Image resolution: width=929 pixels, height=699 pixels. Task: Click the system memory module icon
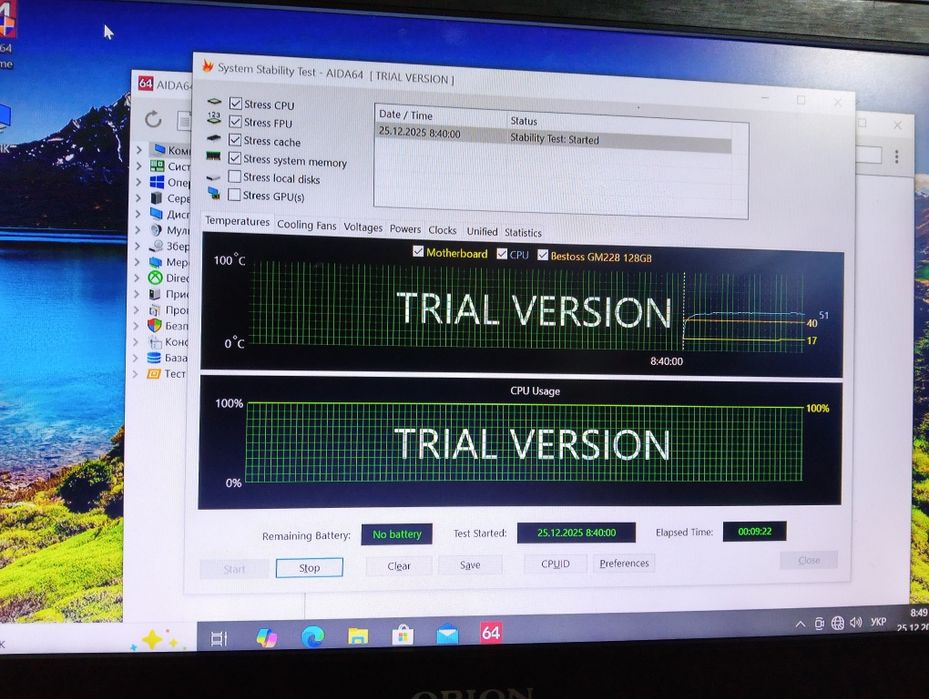213,156
